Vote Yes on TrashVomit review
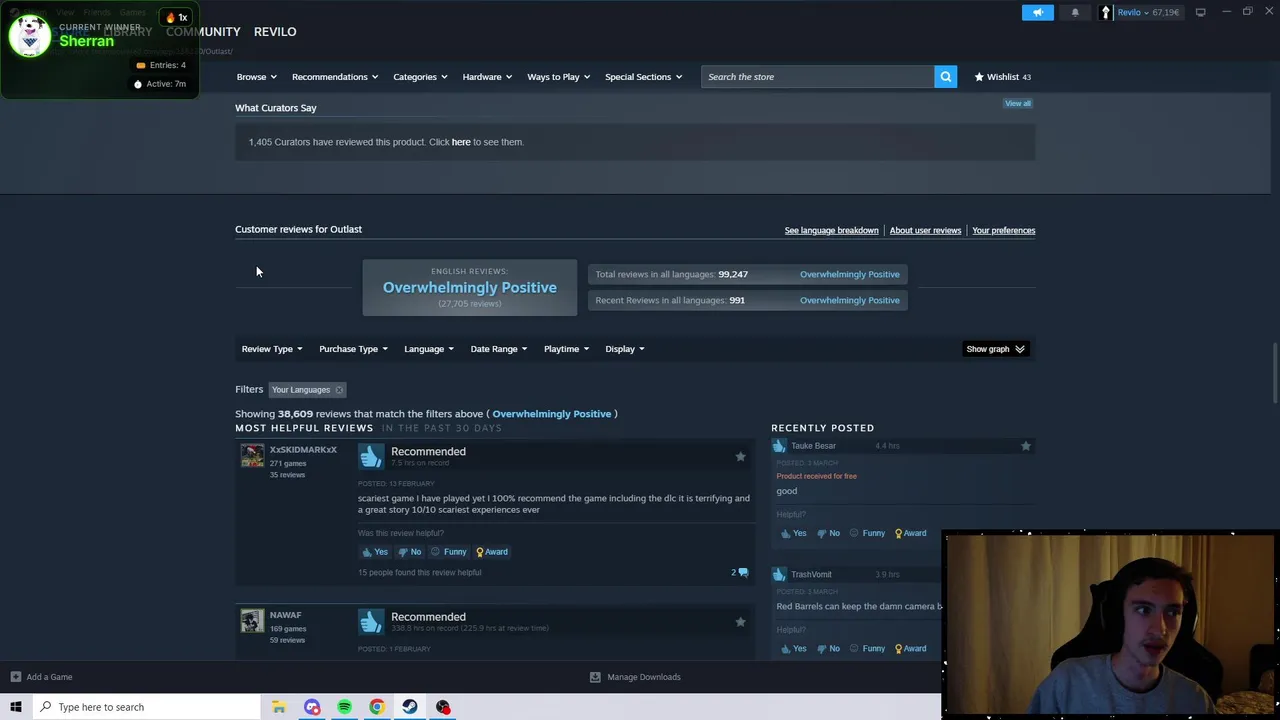The height and width of the screenshot is (720, 1280). [793, 648]
